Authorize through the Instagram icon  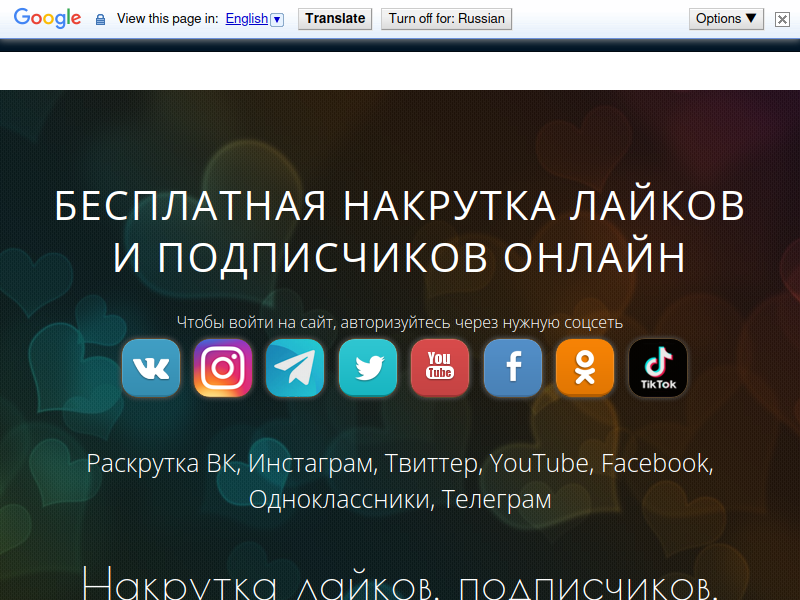point(223,368)
